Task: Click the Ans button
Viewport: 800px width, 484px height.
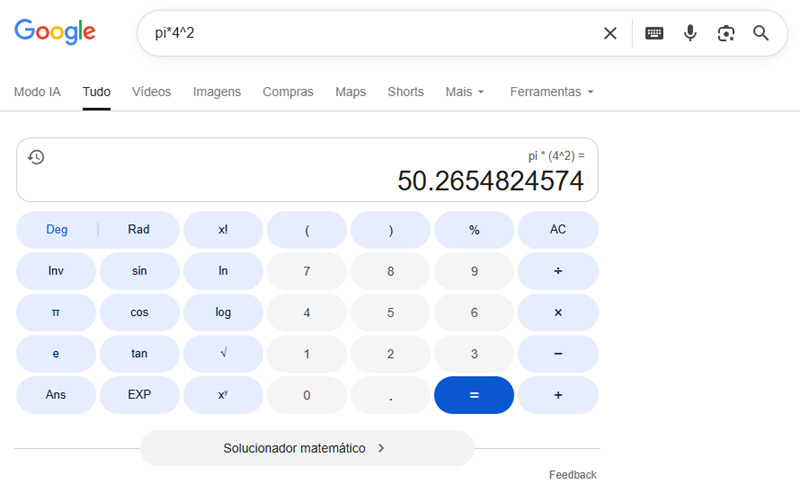Action: (x=56, y=395)
